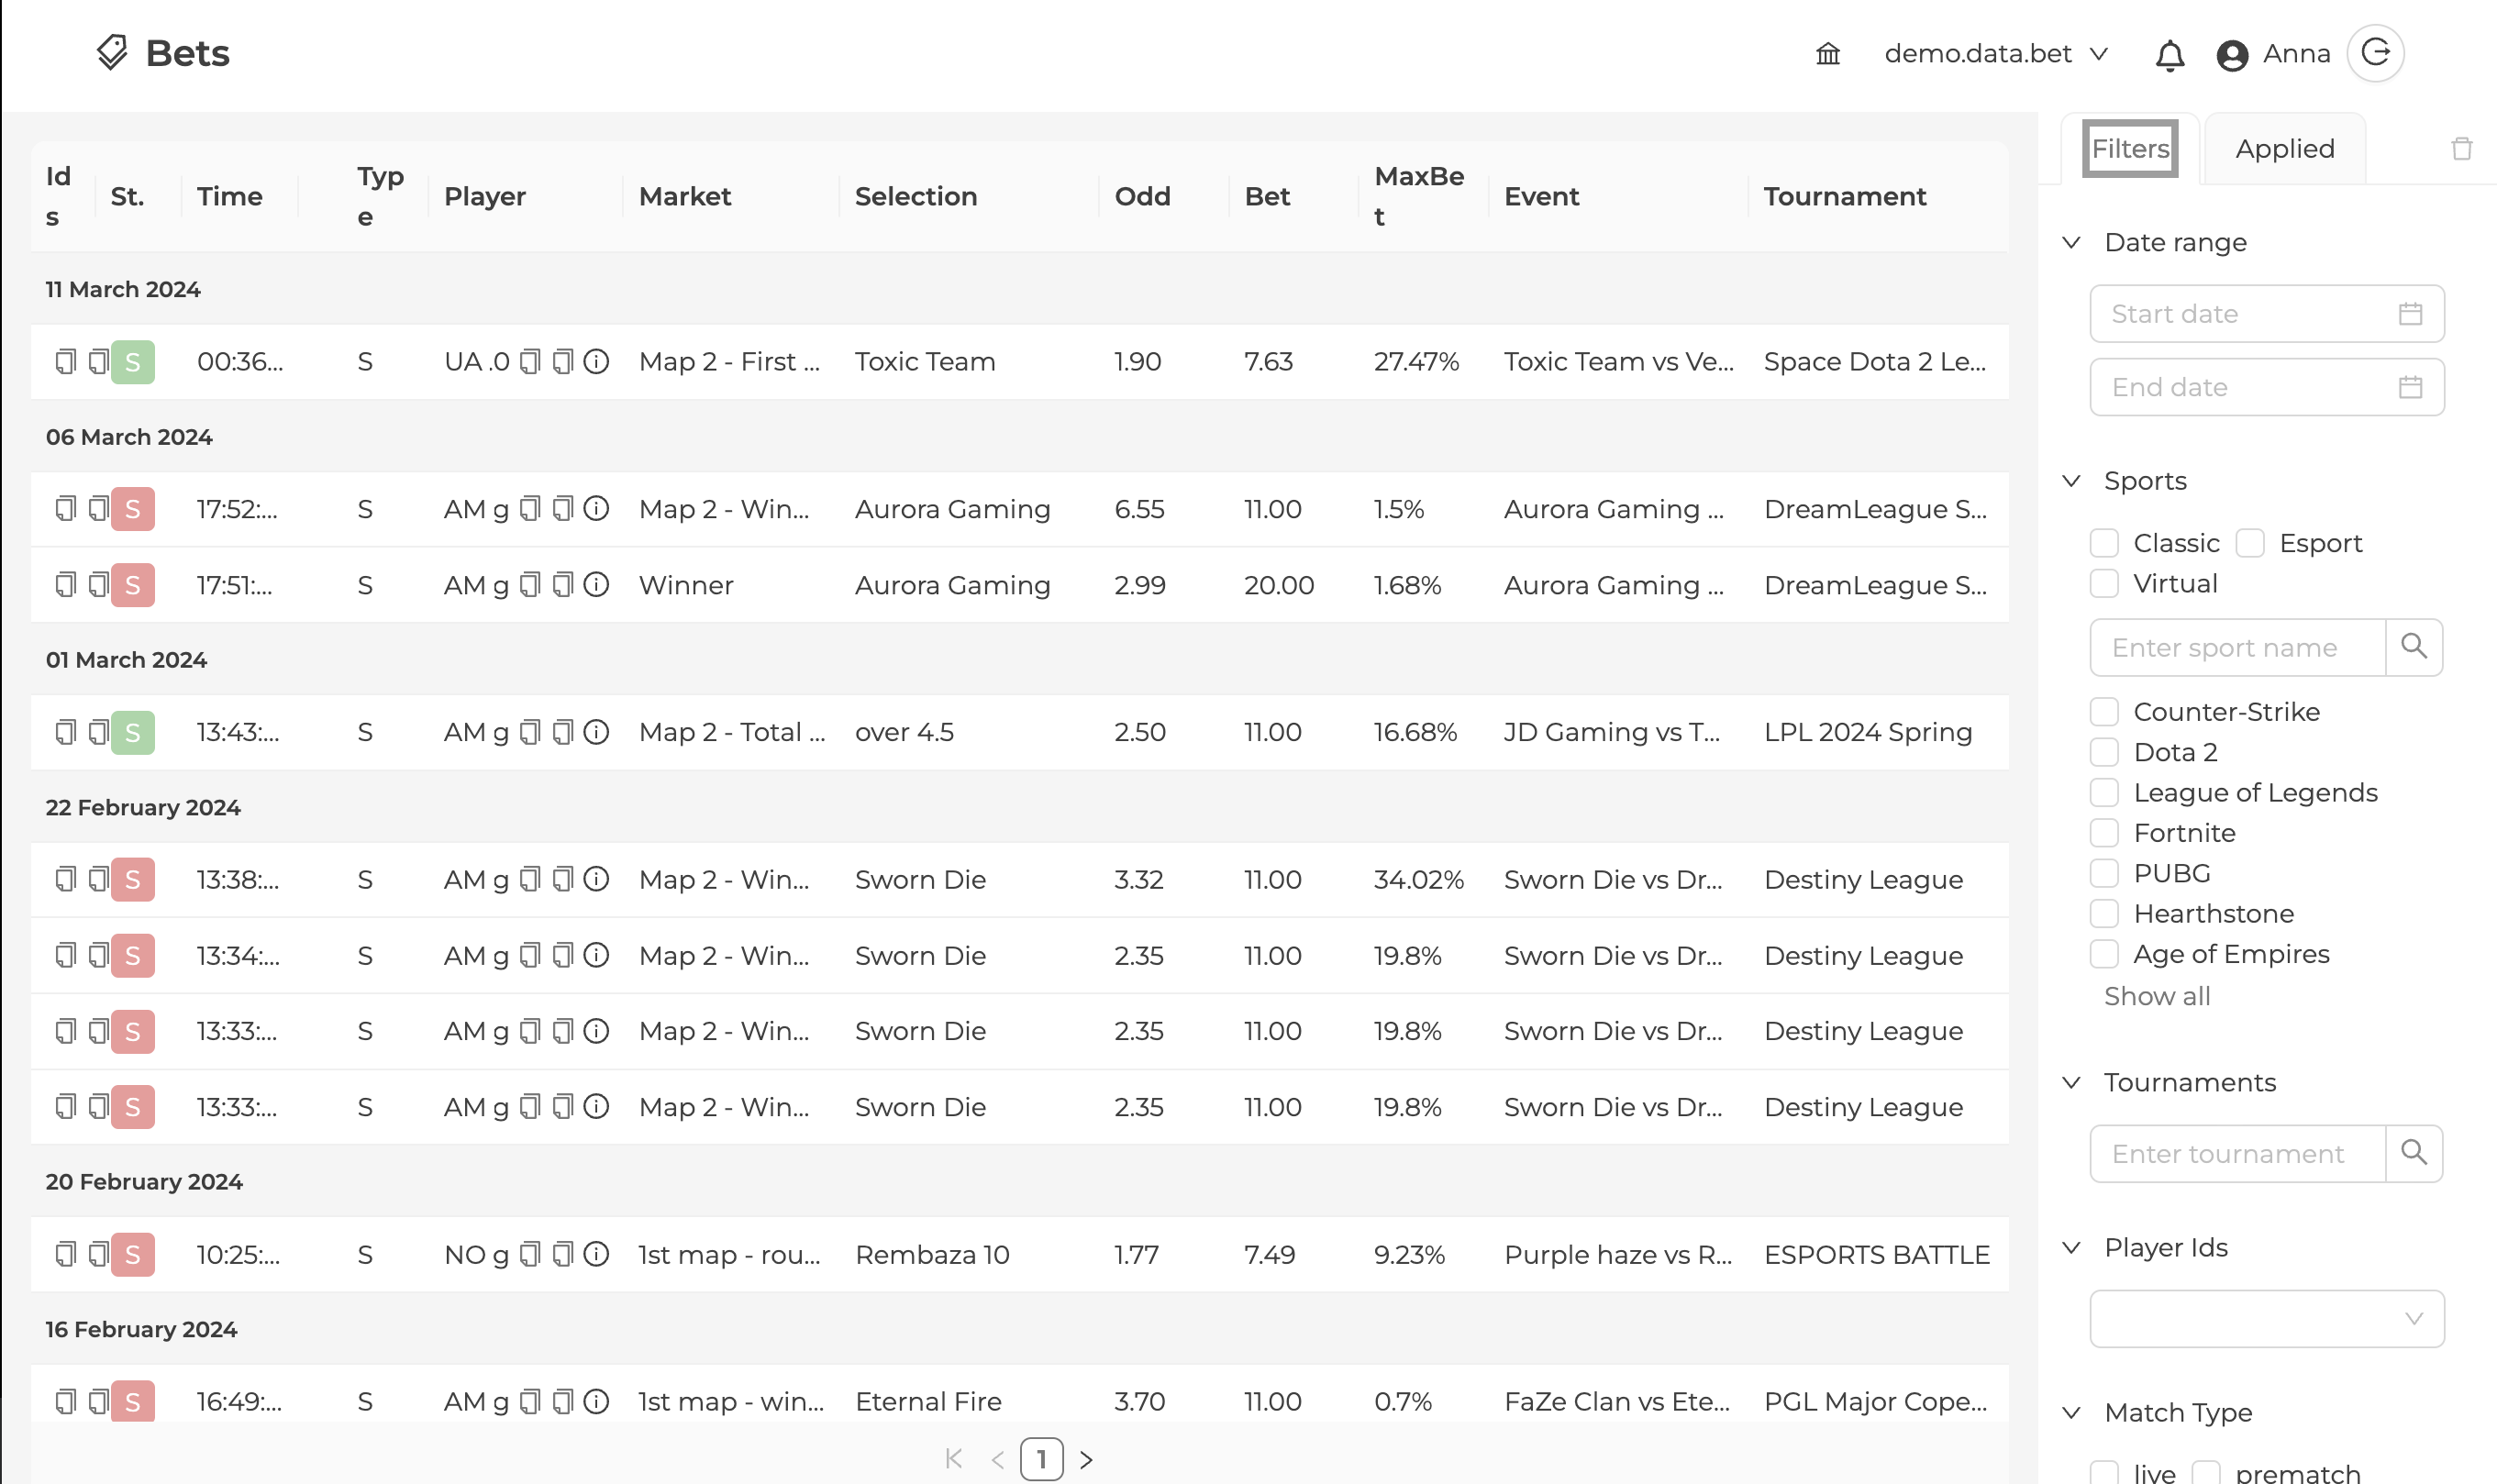The height and width of the screenshot is (1484, 2497).
Task: Check the Age of Empires checkbox
Action: [x=2104, y=954]
